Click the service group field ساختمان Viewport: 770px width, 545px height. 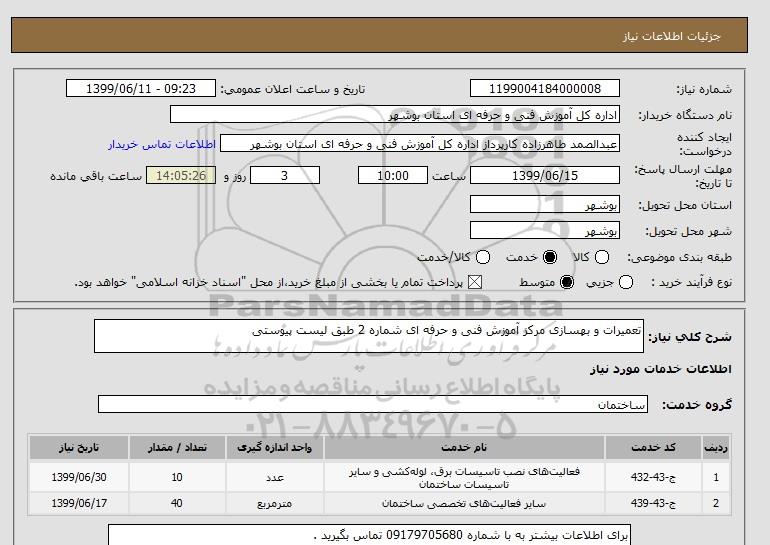coord(373,404)
